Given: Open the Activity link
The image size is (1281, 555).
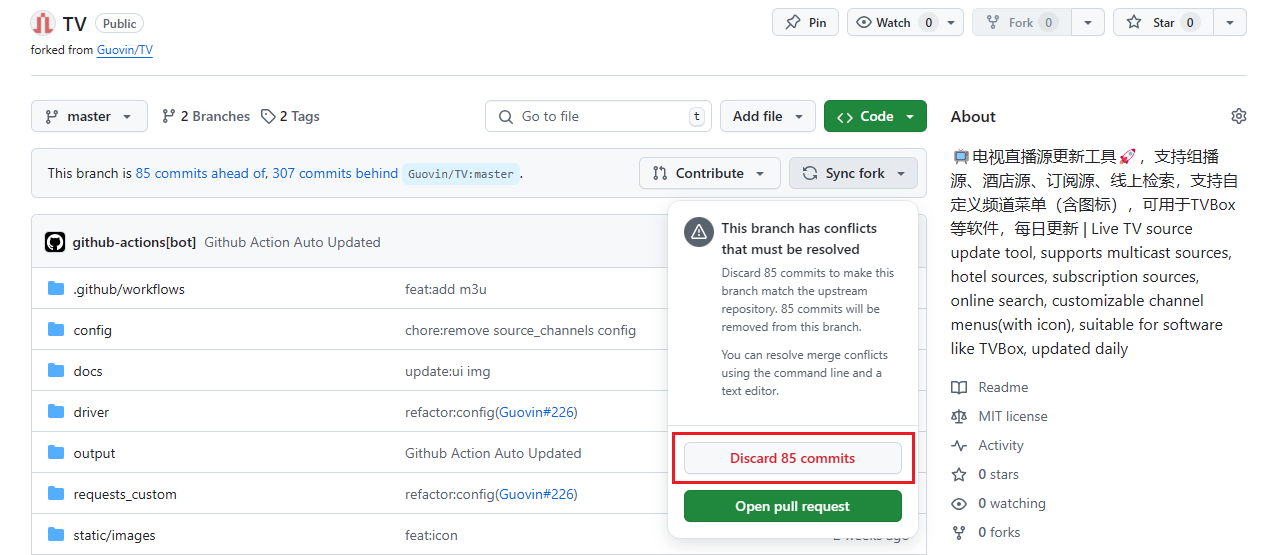Looking at the screenshot, I should point(1001,445).
